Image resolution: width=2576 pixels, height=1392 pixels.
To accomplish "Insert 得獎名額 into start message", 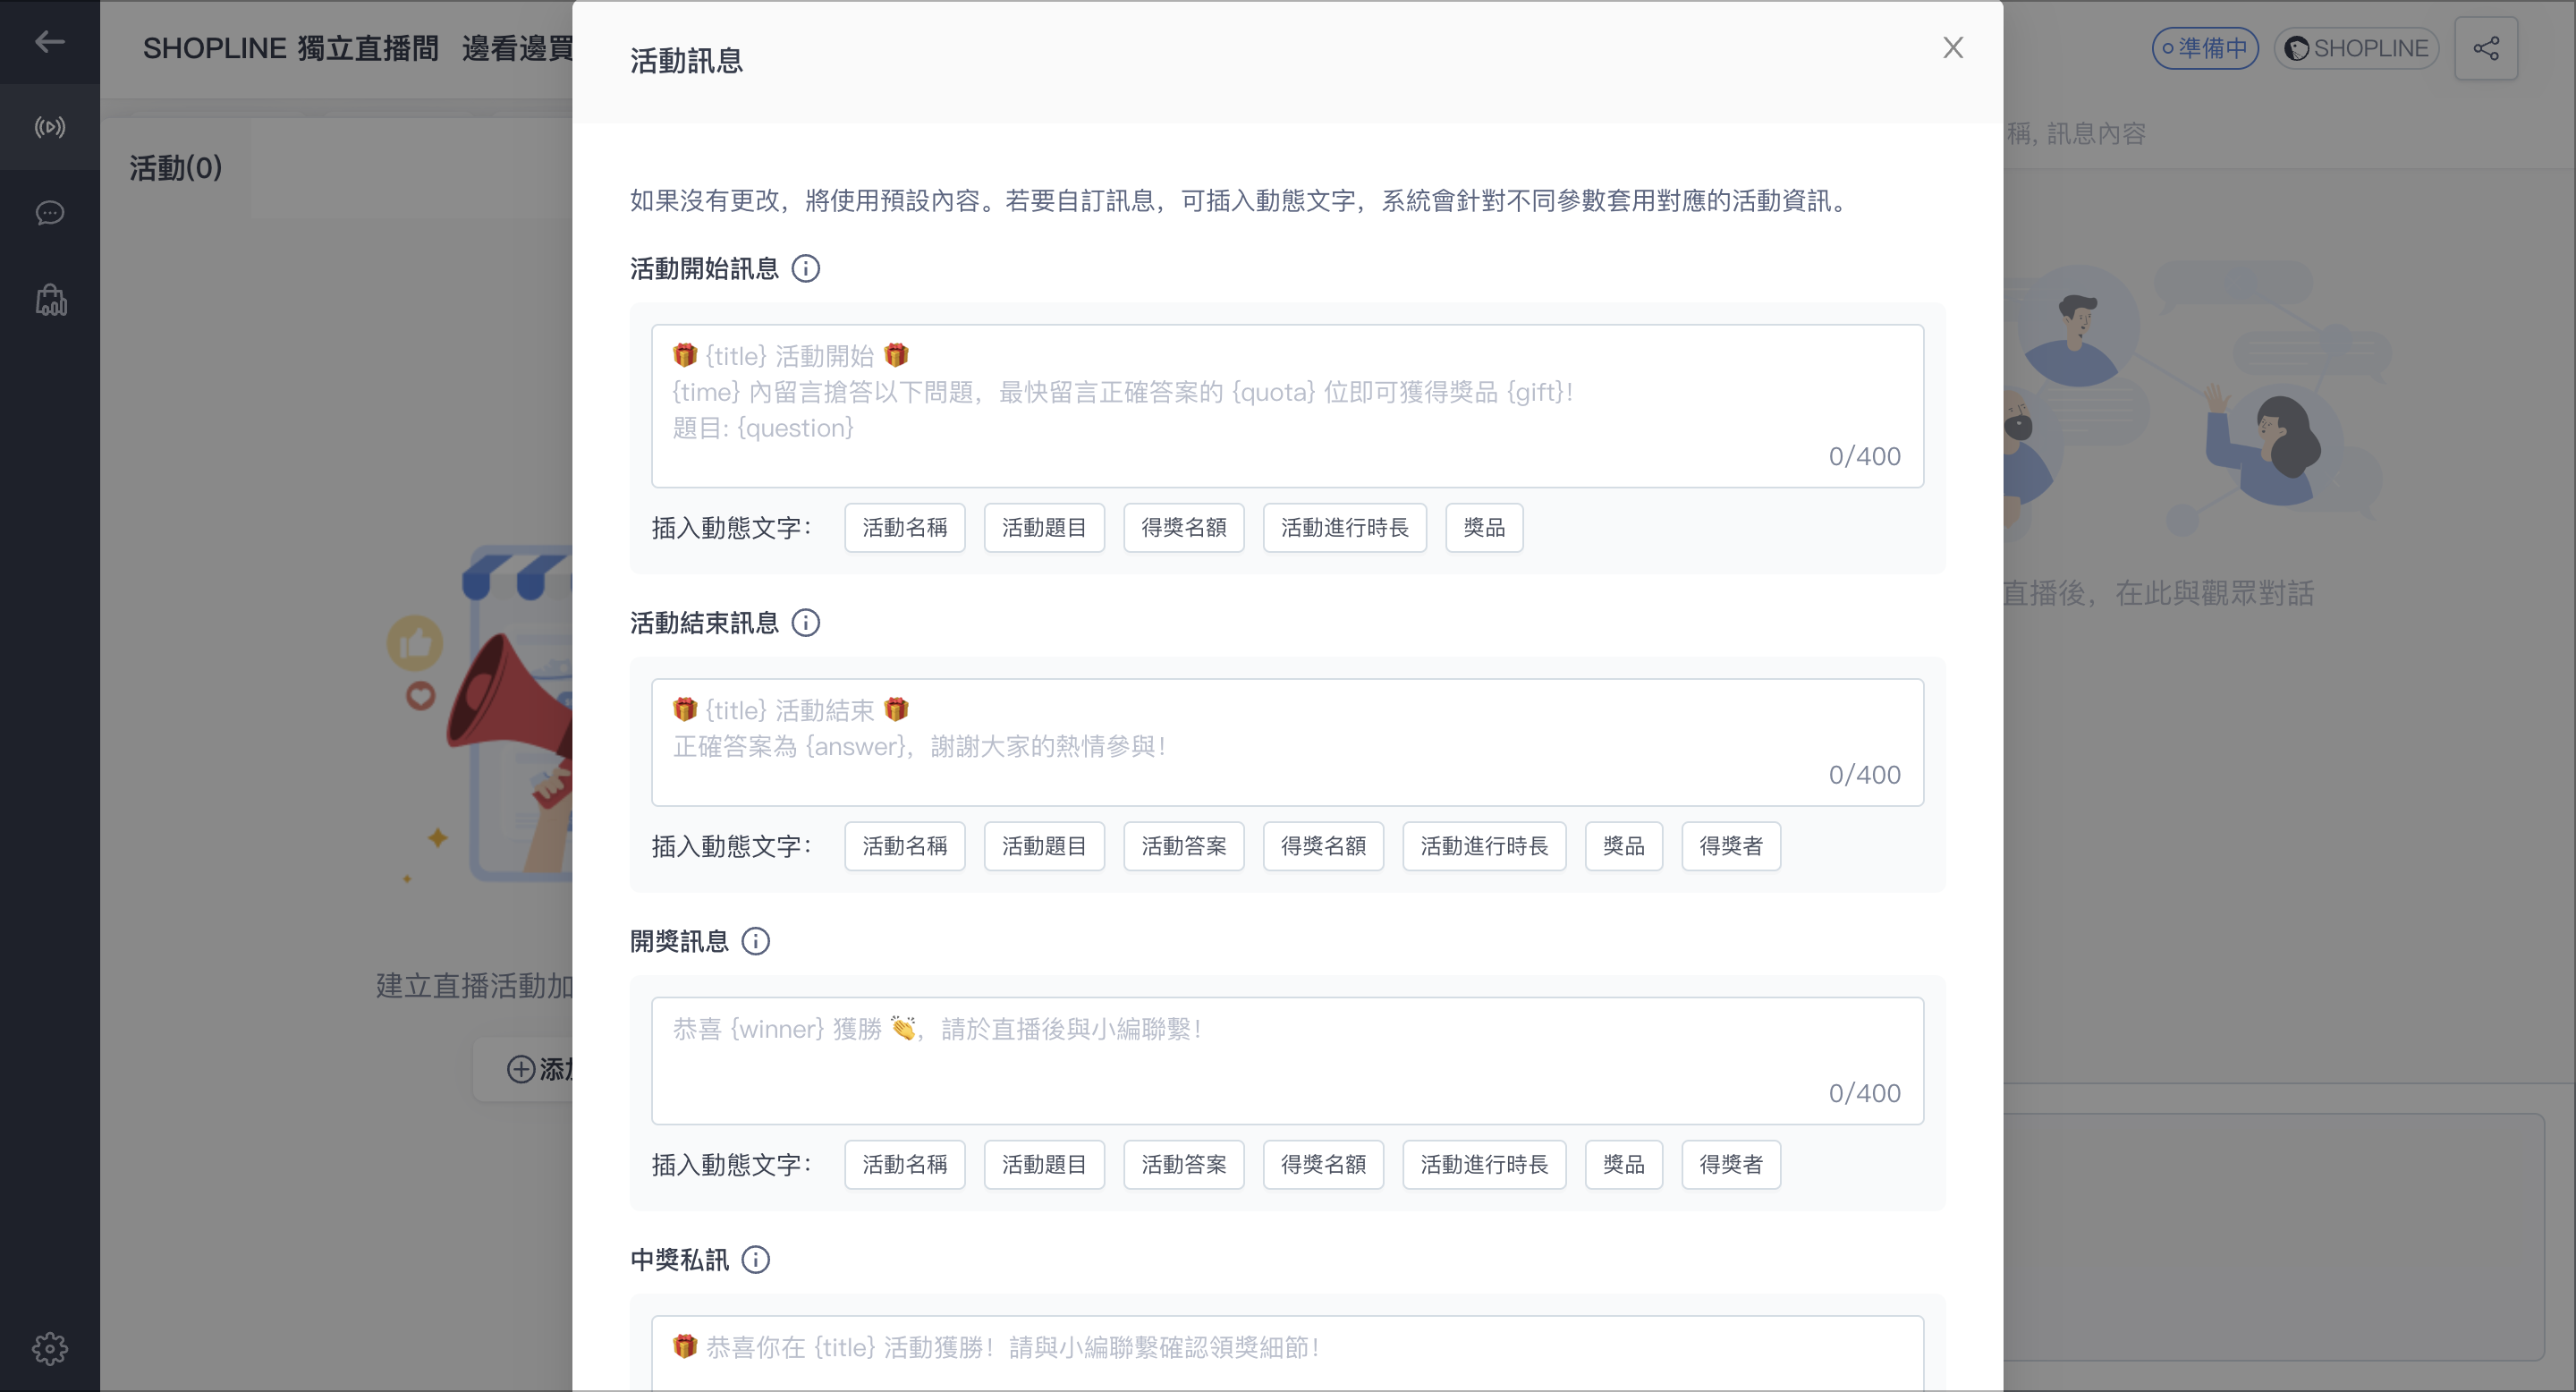I will pos(1183,527).
